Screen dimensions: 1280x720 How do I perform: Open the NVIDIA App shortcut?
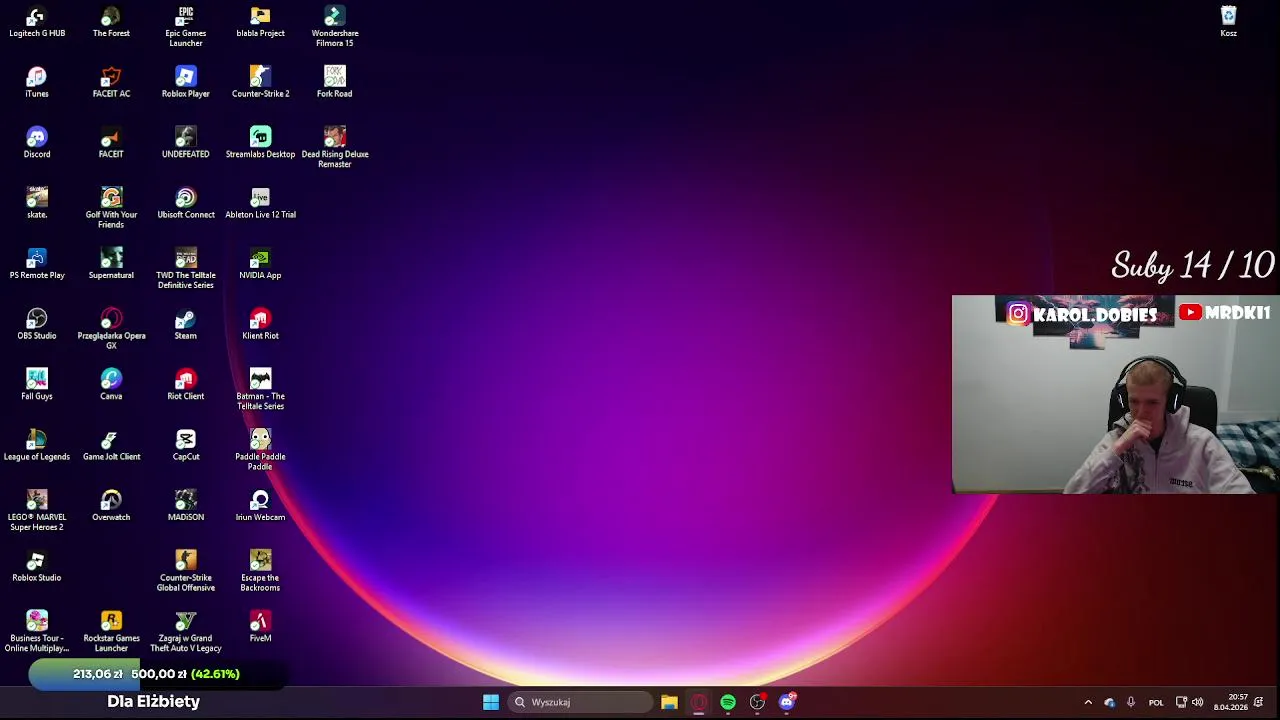click(260, 264)
